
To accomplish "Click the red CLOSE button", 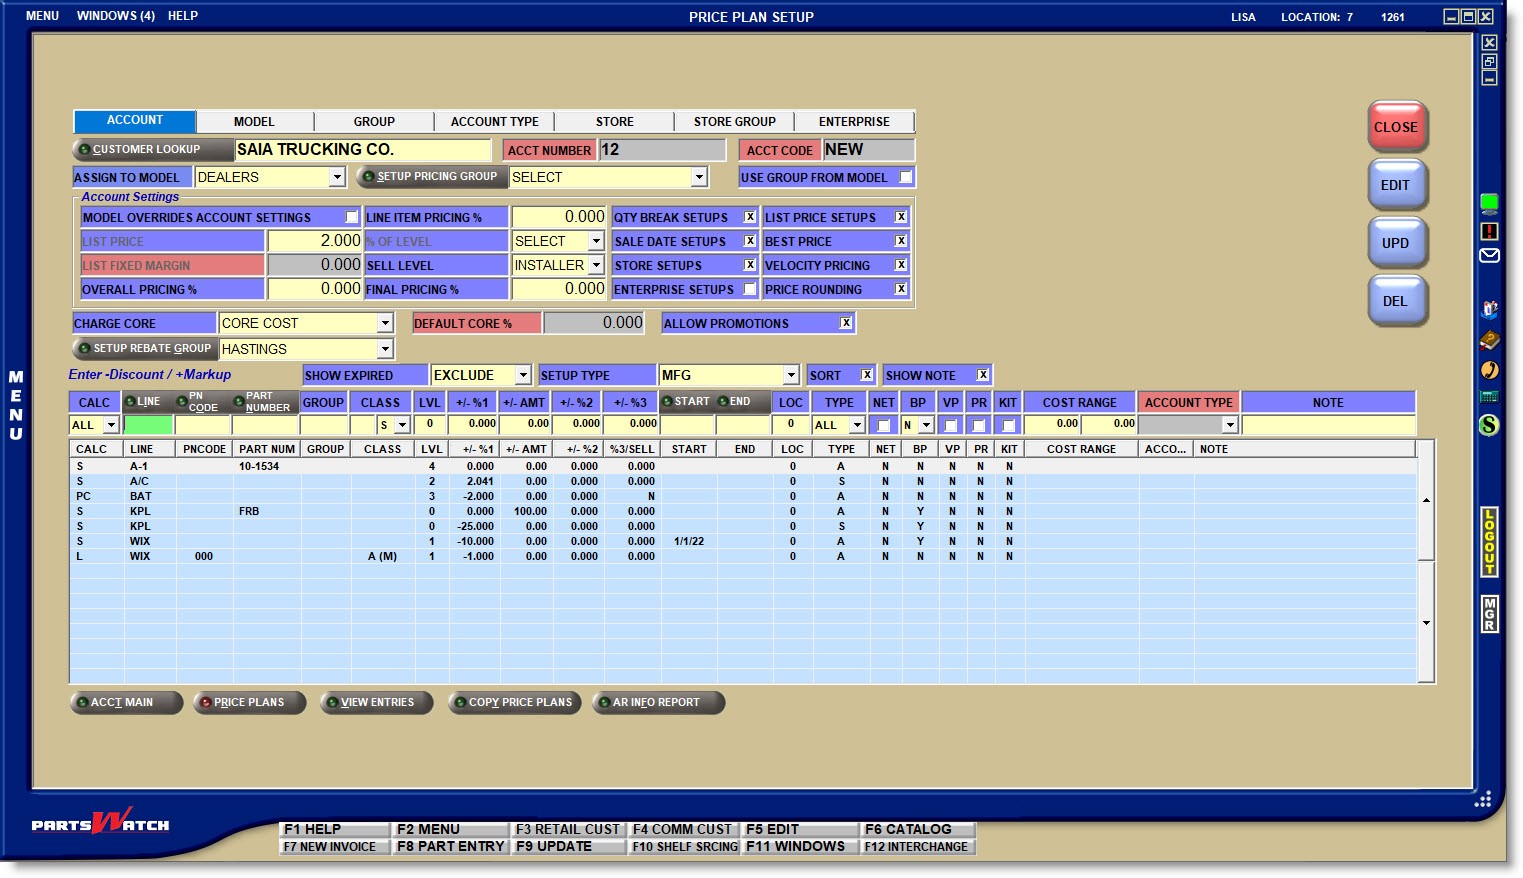I will coord(1395,127).
